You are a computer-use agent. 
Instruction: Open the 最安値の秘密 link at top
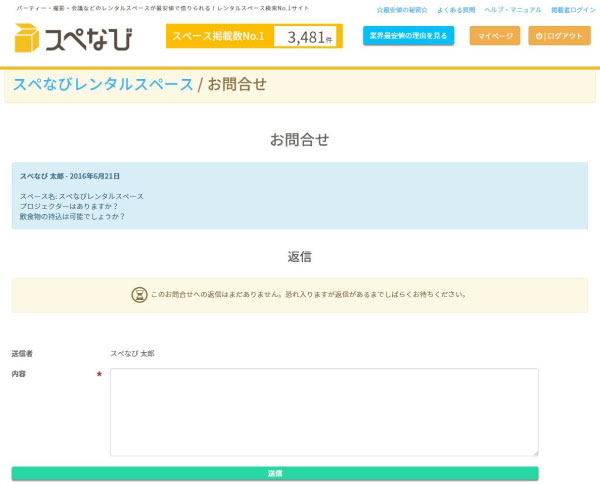tap(402, 9)
